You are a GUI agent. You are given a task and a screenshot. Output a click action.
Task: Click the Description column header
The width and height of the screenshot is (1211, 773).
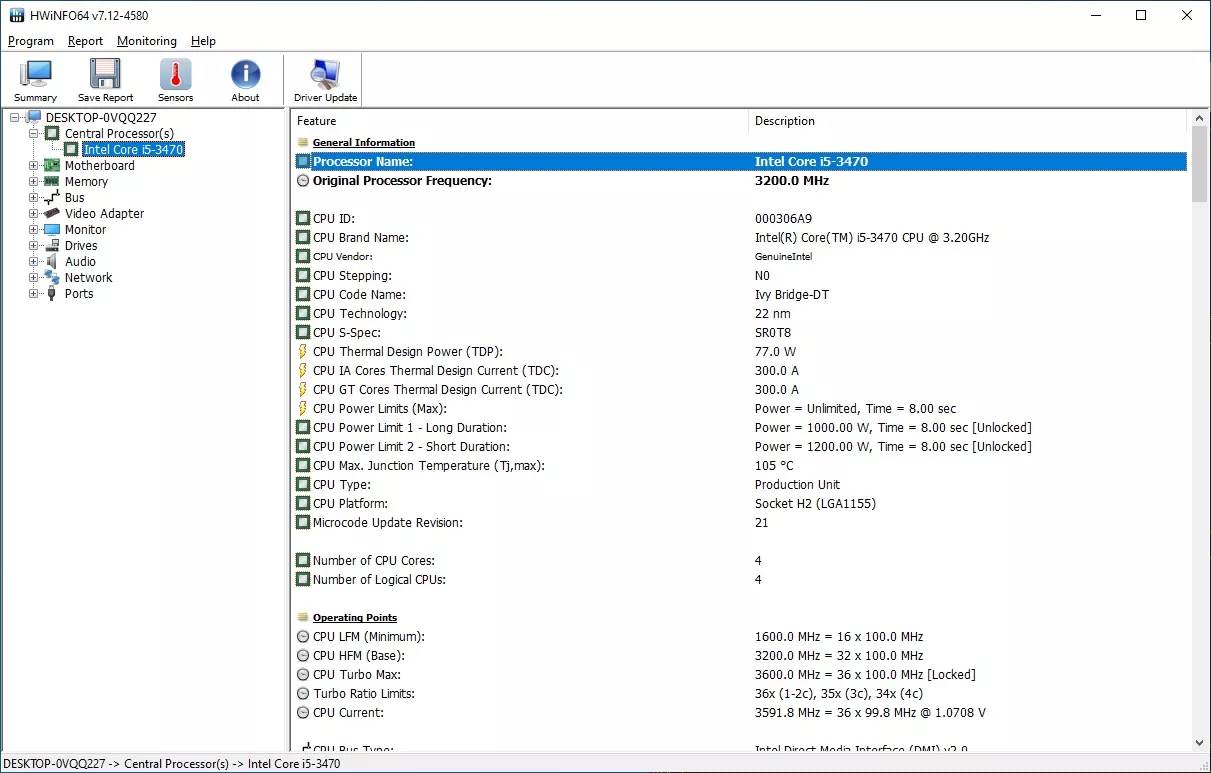[x=967, y=121]
